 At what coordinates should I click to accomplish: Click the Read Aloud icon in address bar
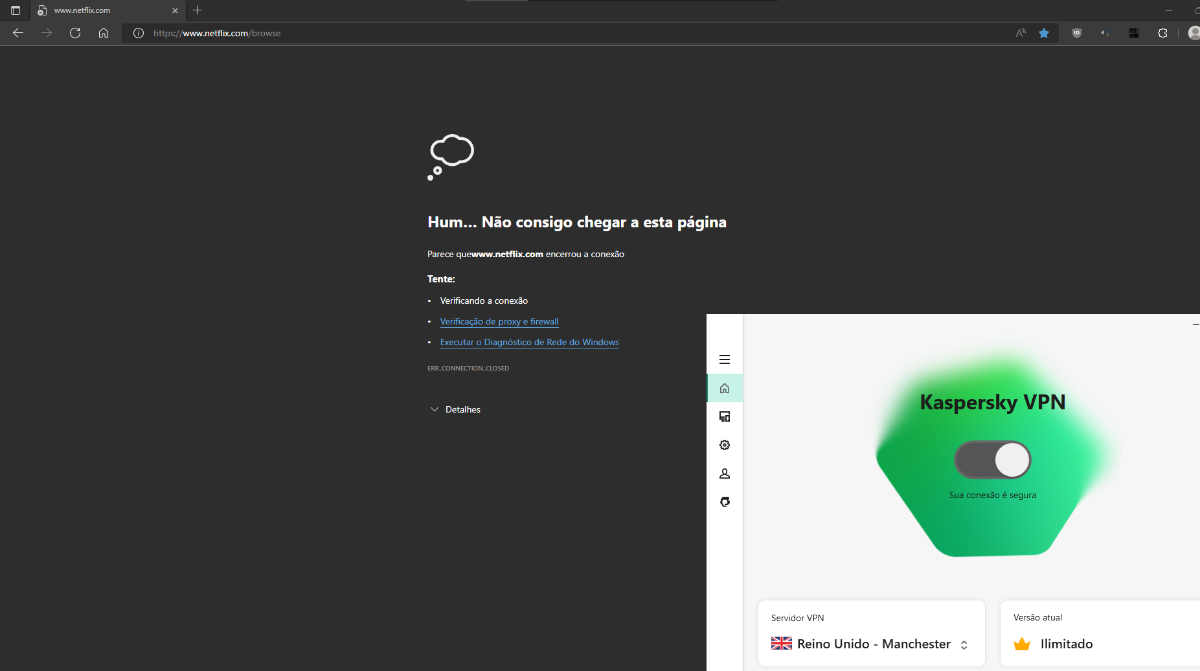(x=1020, y=33)
